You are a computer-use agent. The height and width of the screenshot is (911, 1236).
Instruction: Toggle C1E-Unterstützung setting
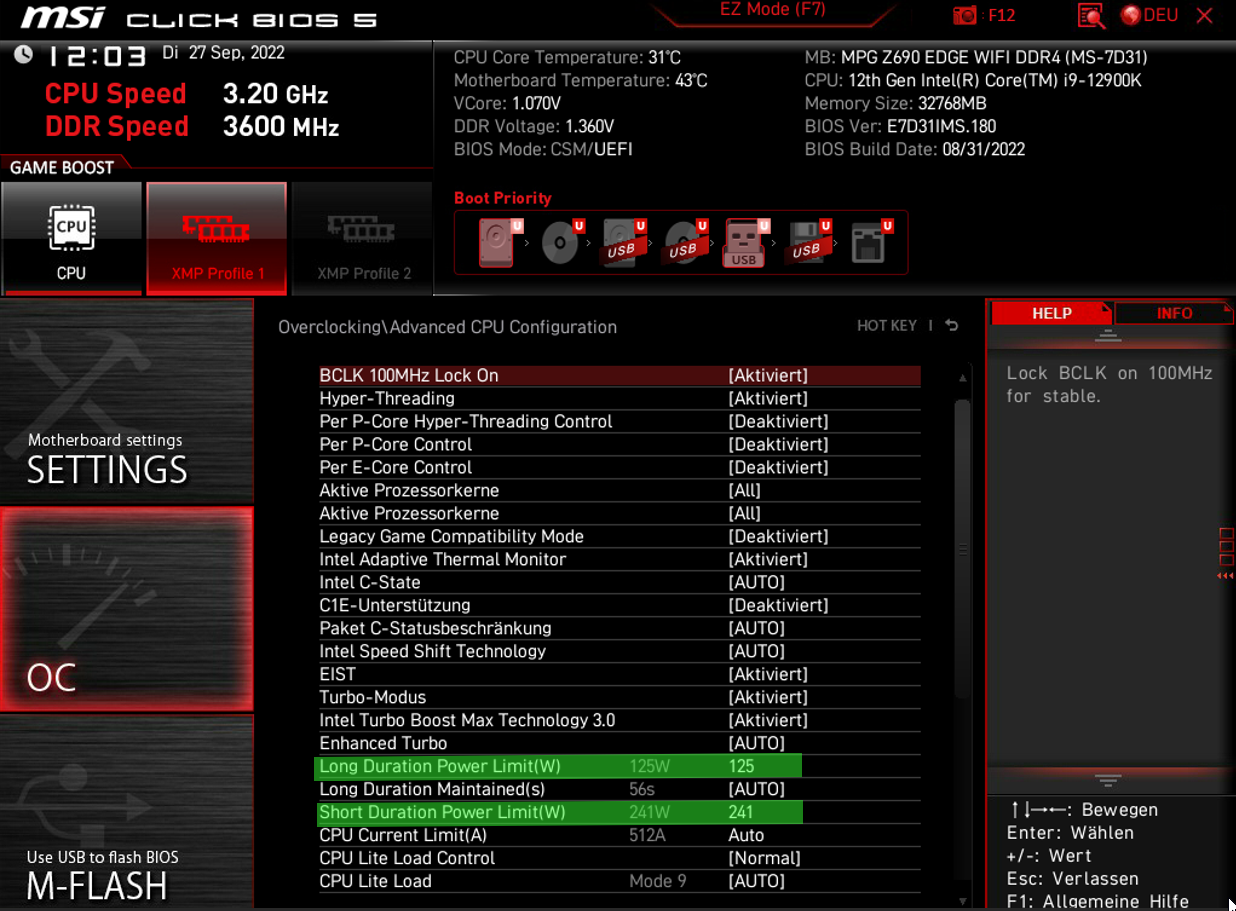point(619,606)
